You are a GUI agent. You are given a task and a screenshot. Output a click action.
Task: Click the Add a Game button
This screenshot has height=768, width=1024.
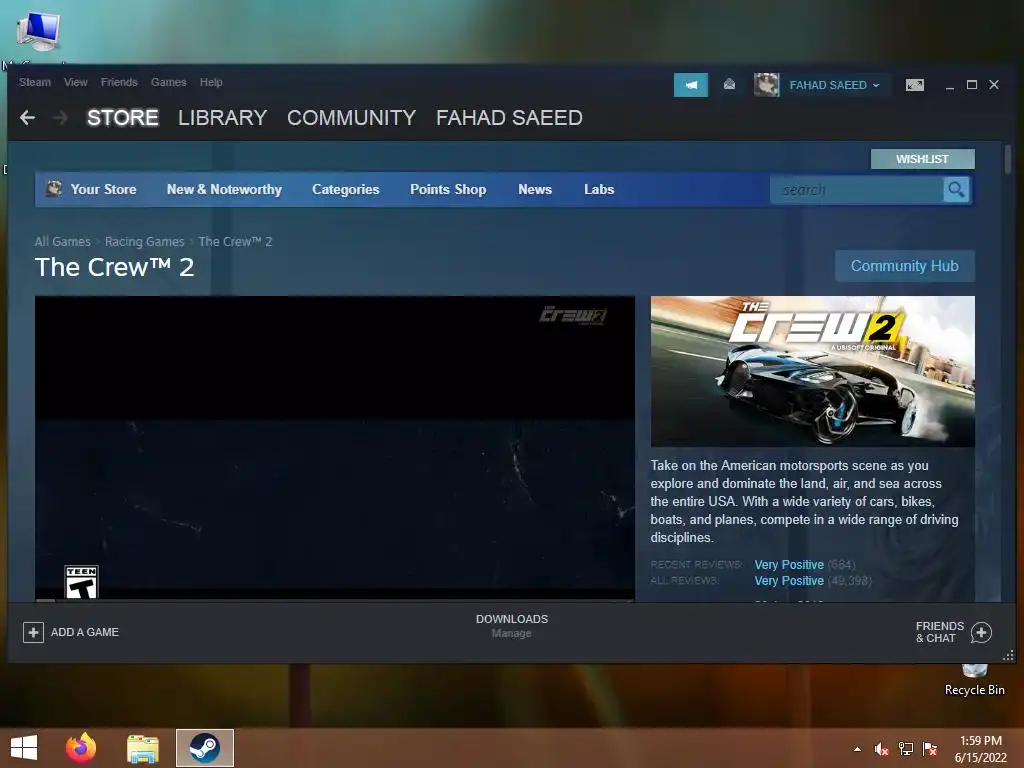click(71, 632)
